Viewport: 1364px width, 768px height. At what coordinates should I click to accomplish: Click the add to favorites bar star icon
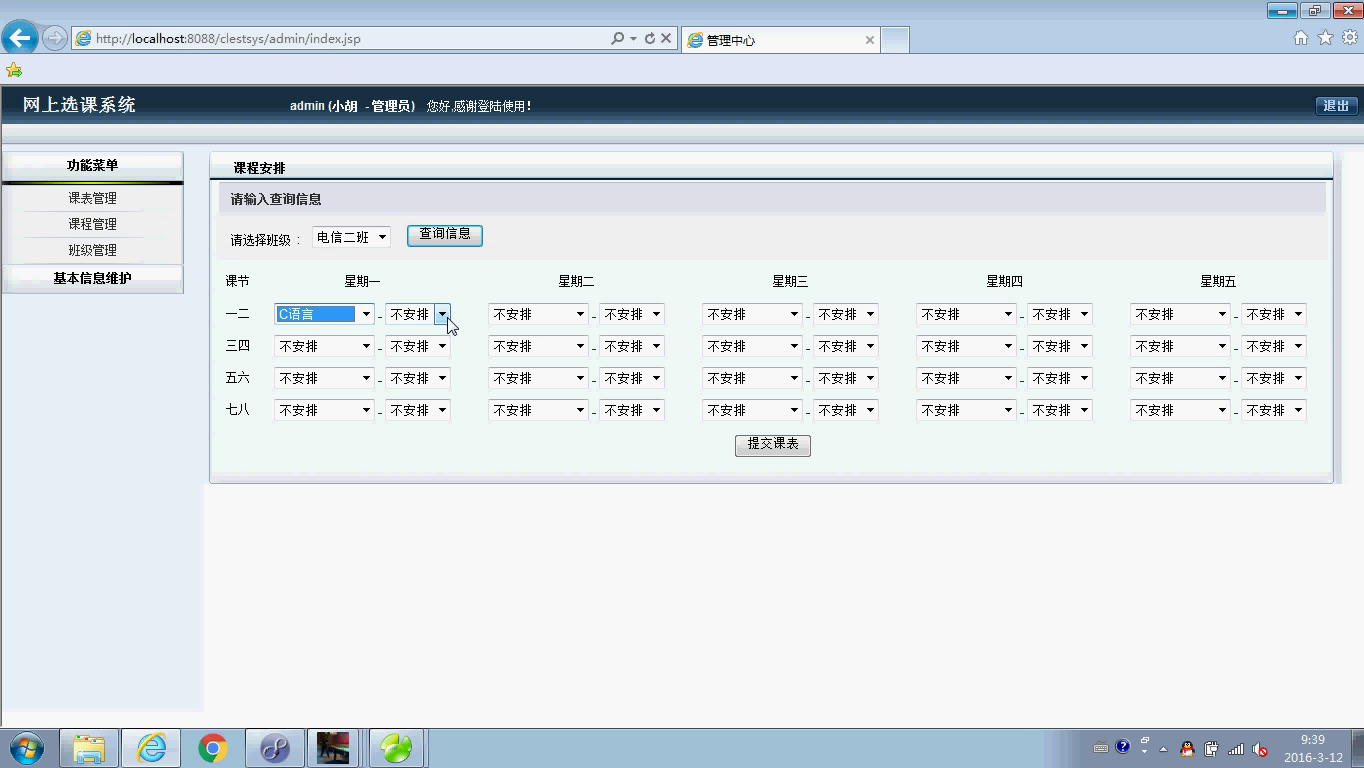pyautogui.click(x=13, y=70)
